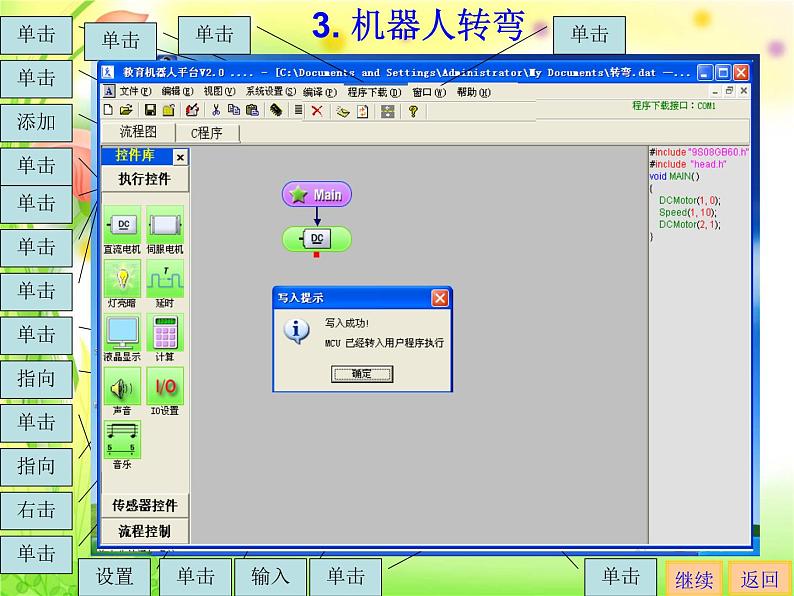Screen dimensions: 794x596
Task: Open the 程序下载(D) menu
Action: point(374,92)
